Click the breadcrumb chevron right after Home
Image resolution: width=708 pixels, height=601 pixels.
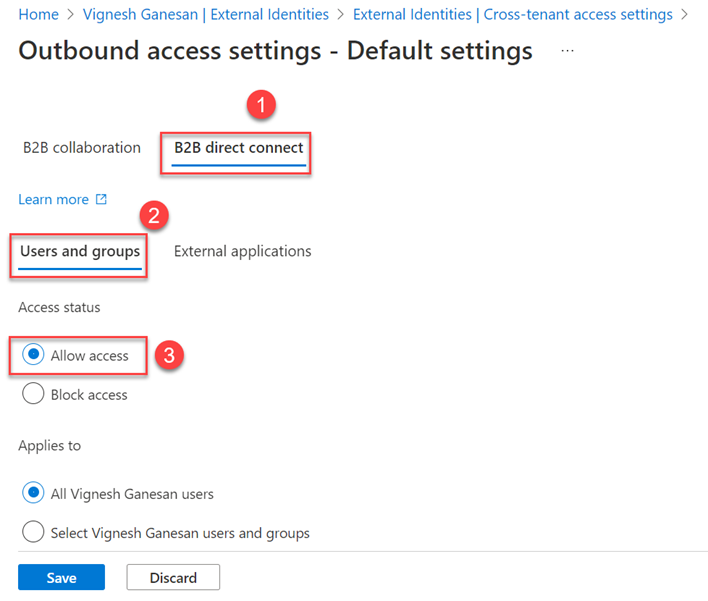71,15
